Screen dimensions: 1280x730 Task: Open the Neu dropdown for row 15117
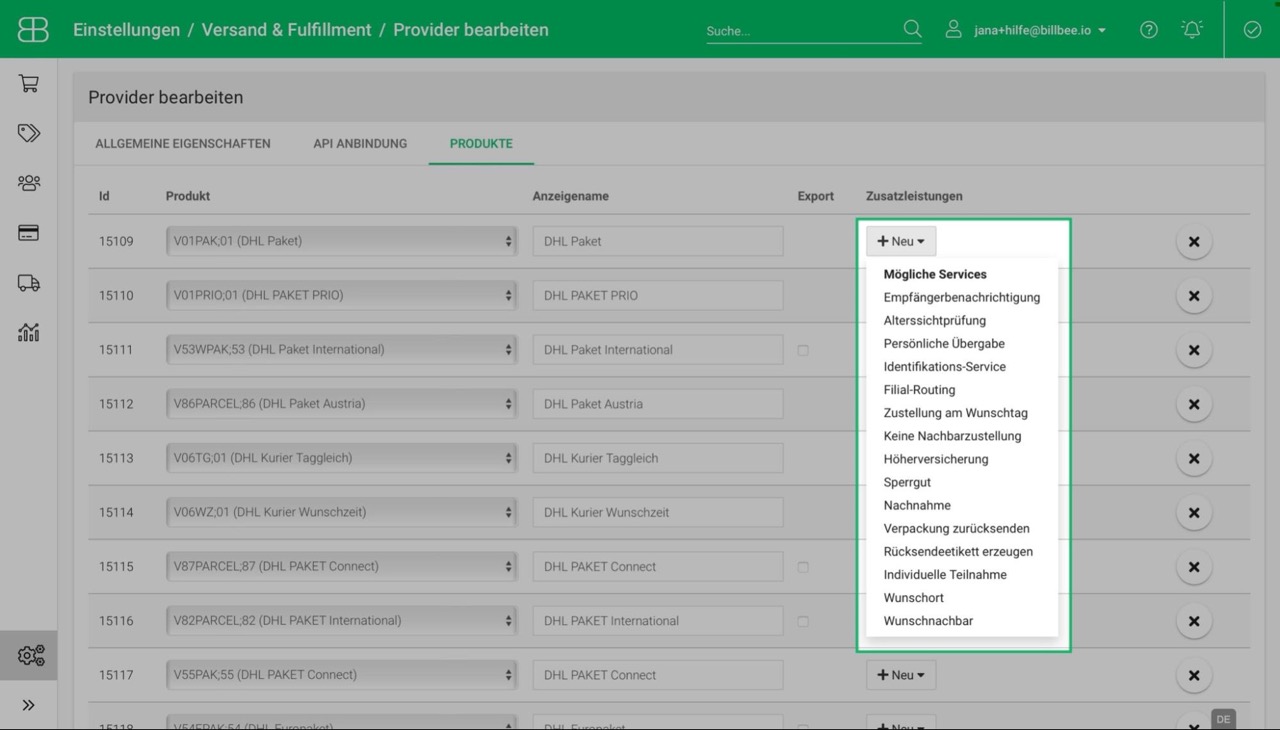pyautogui.click(x=900, y=674)
